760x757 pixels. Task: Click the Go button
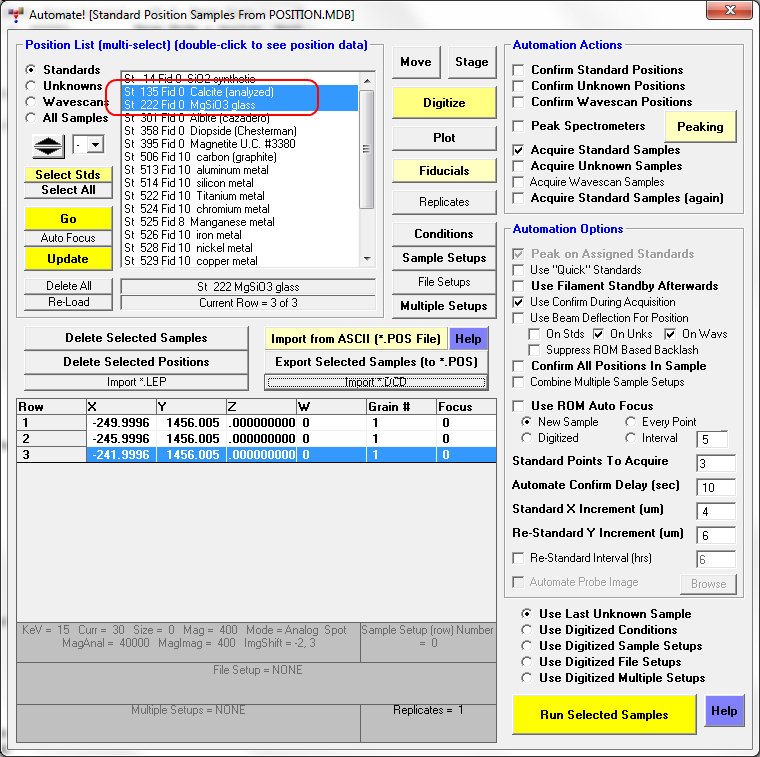coord(68,219)
